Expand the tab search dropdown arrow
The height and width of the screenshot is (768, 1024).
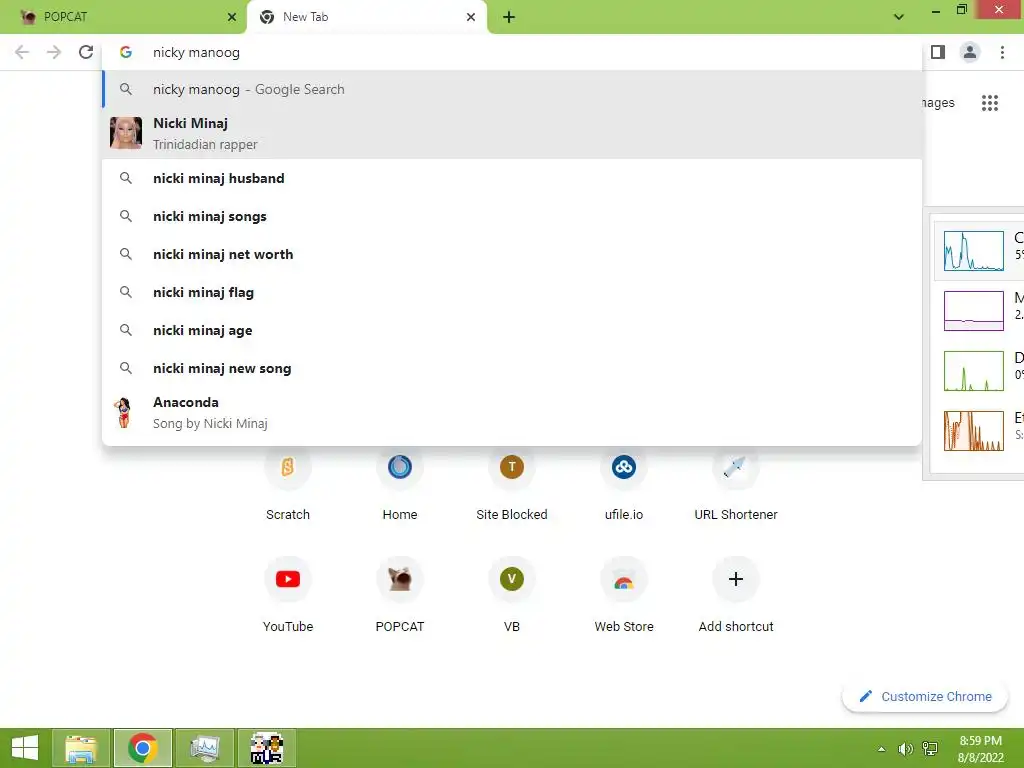pyautogui.click(x=899, y=17)
